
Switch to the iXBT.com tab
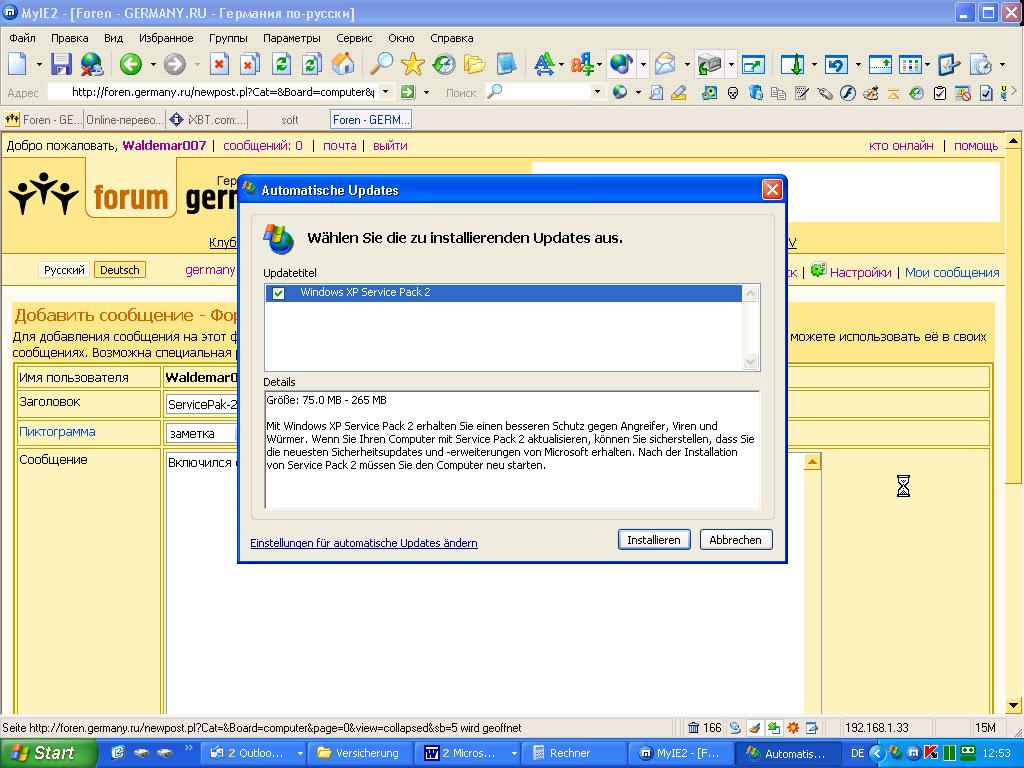point(208,120)
